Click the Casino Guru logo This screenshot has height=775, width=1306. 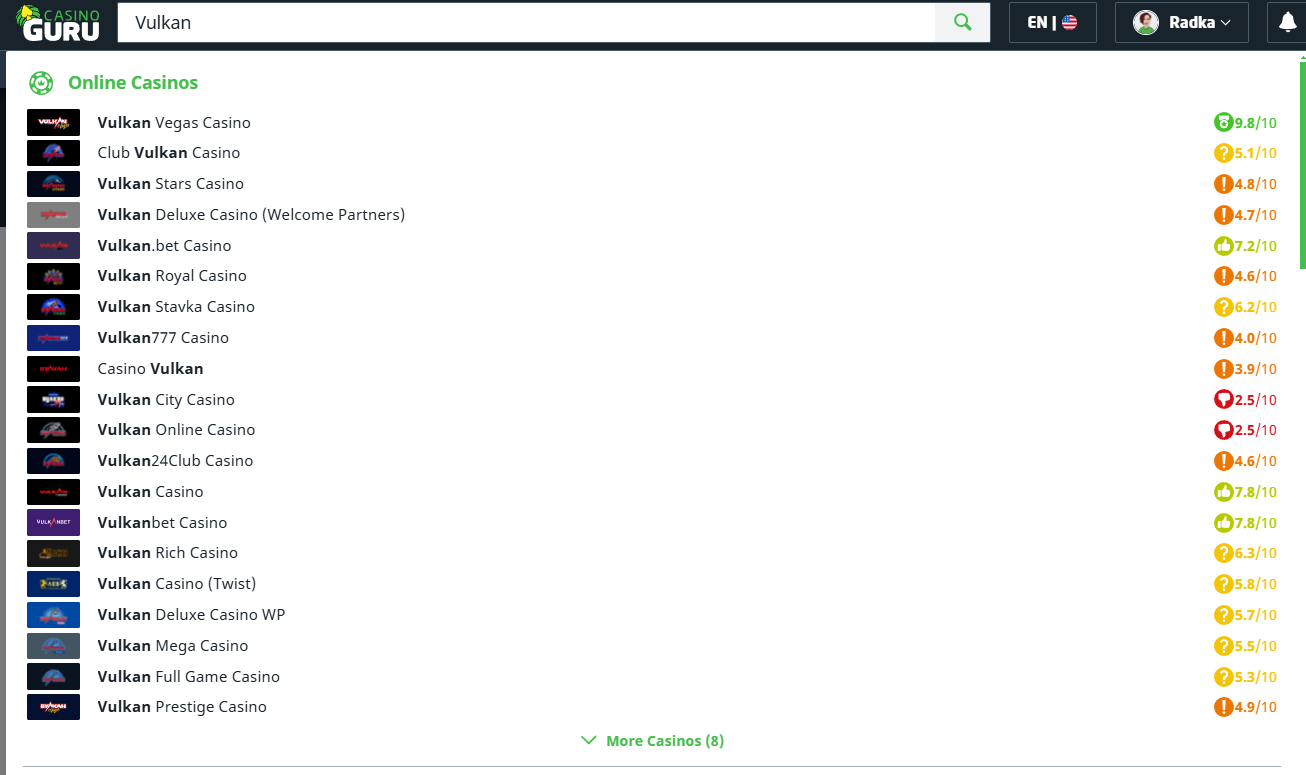click(57, 22)
